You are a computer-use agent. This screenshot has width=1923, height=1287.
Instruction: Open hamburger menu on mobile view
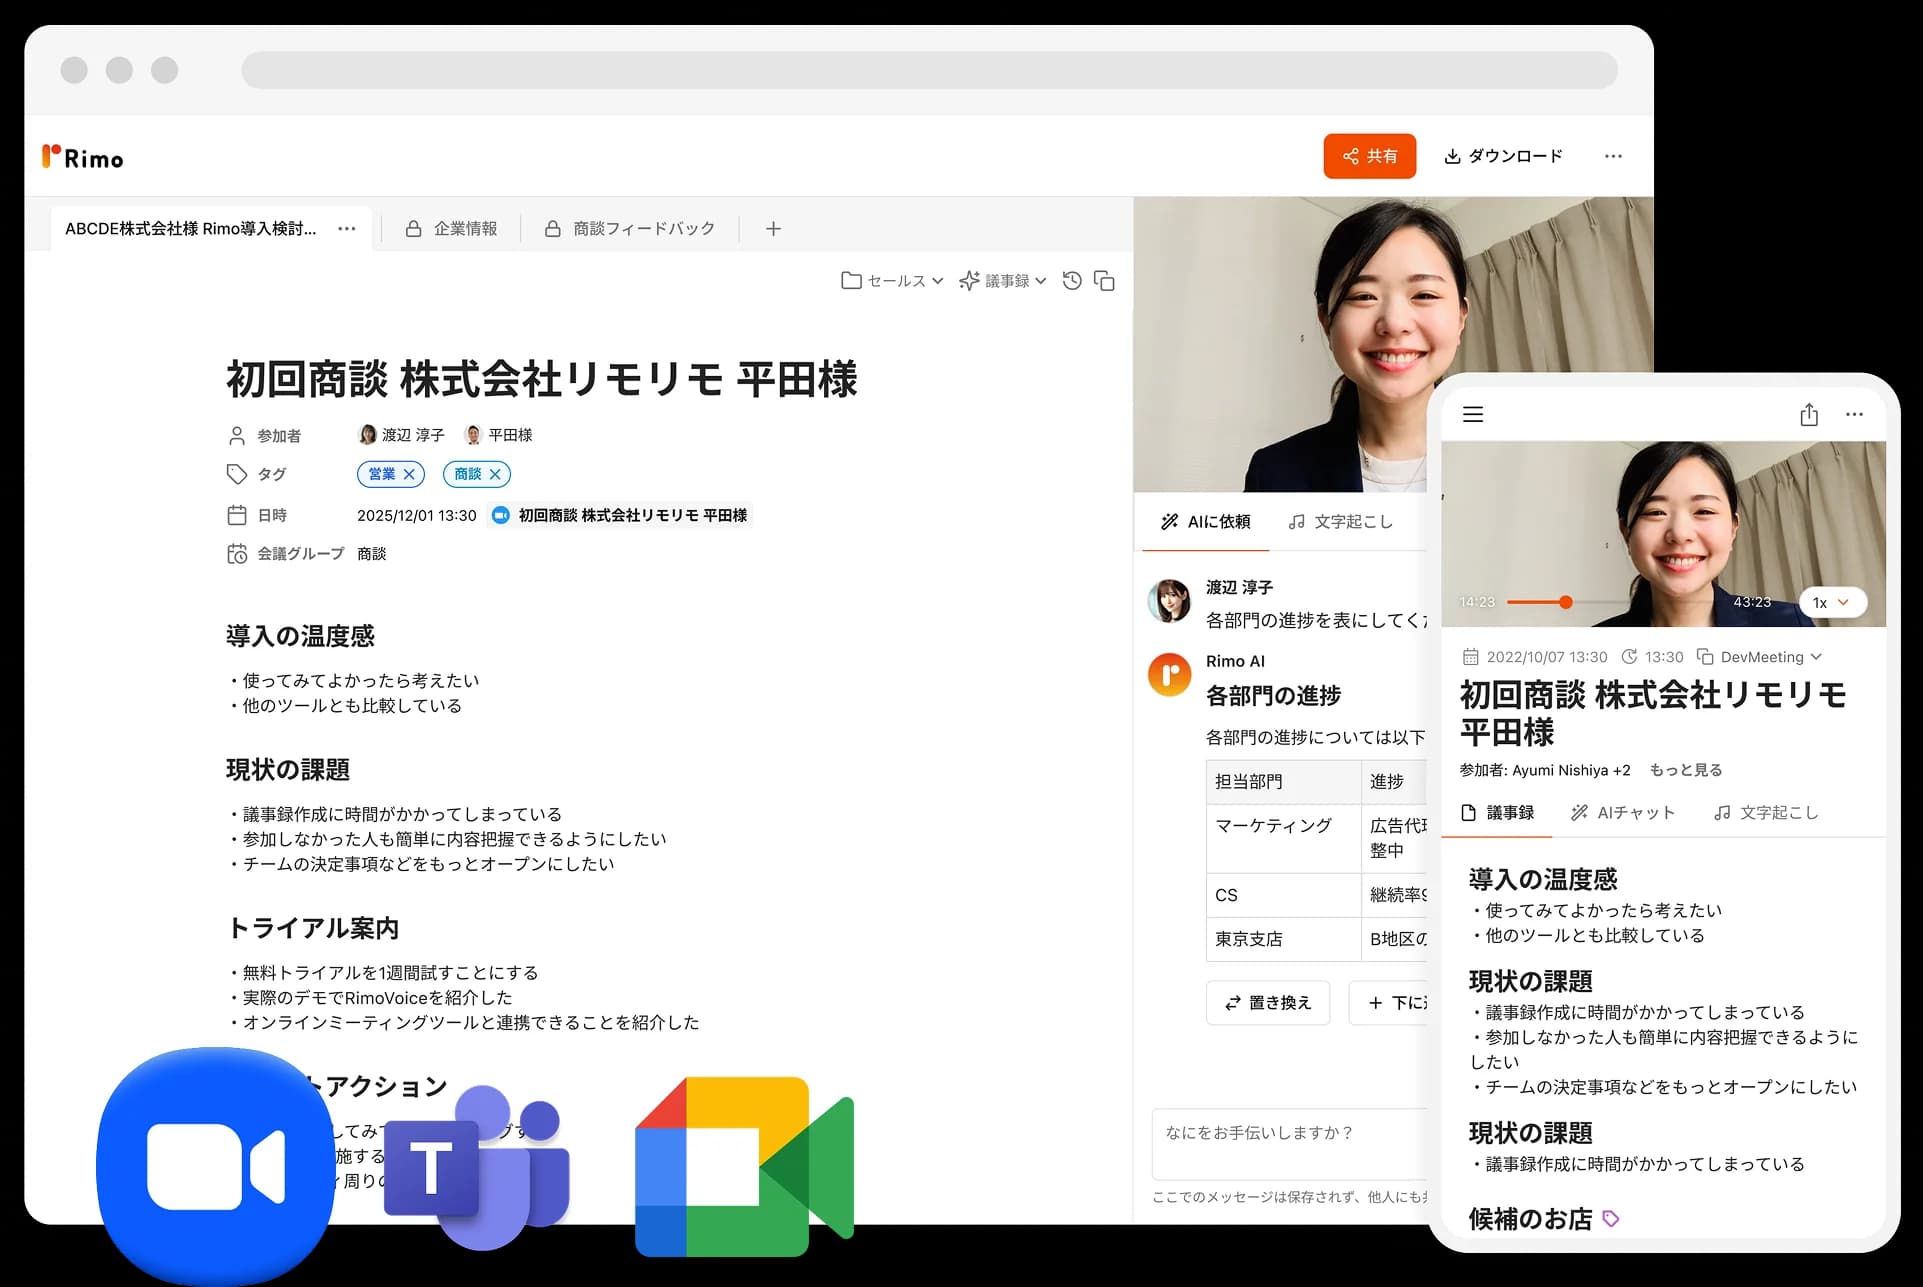point(1473,414)
